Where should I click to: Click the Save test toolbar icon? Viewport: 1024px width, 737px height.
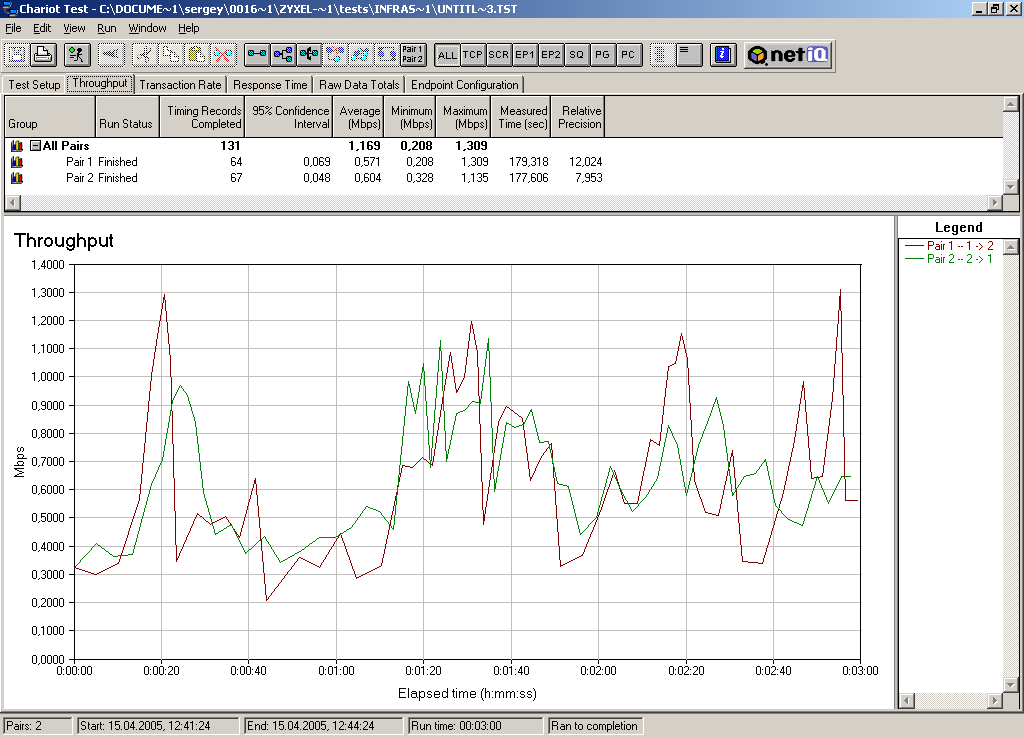pyautogui.click(x=18, y=55)
